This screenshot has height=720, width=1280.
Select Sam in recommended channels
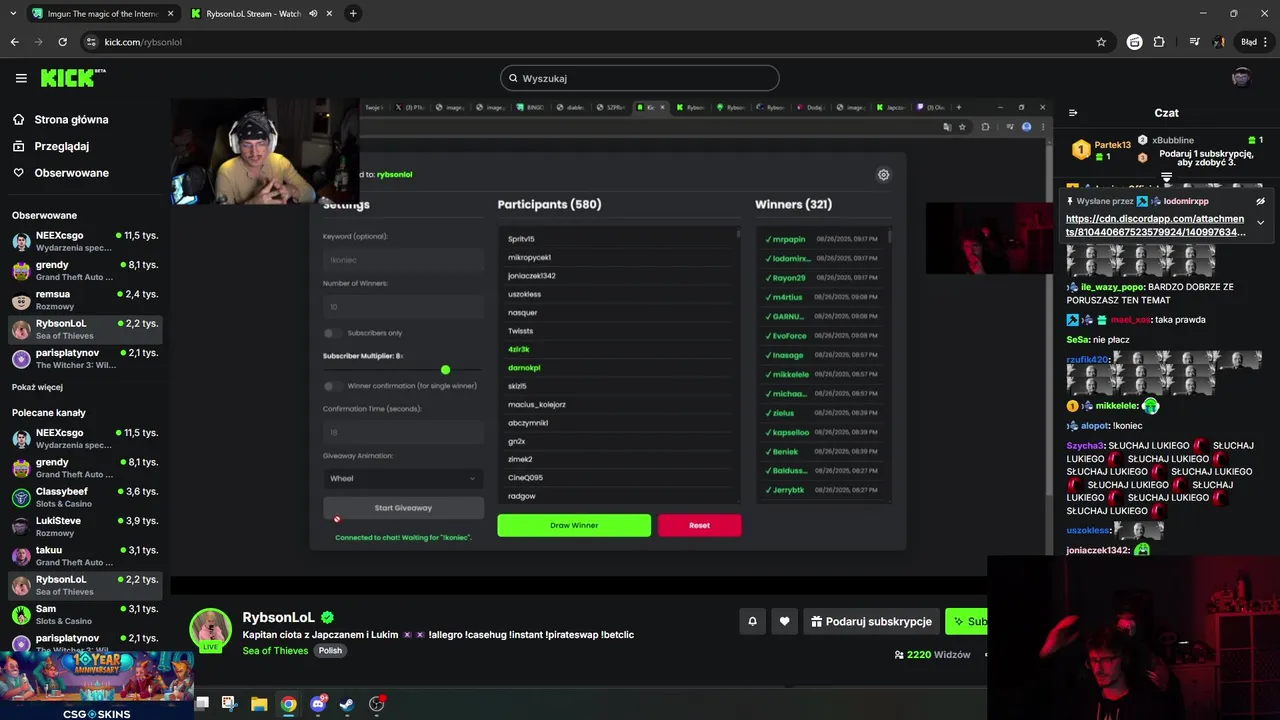pos(85,614)
